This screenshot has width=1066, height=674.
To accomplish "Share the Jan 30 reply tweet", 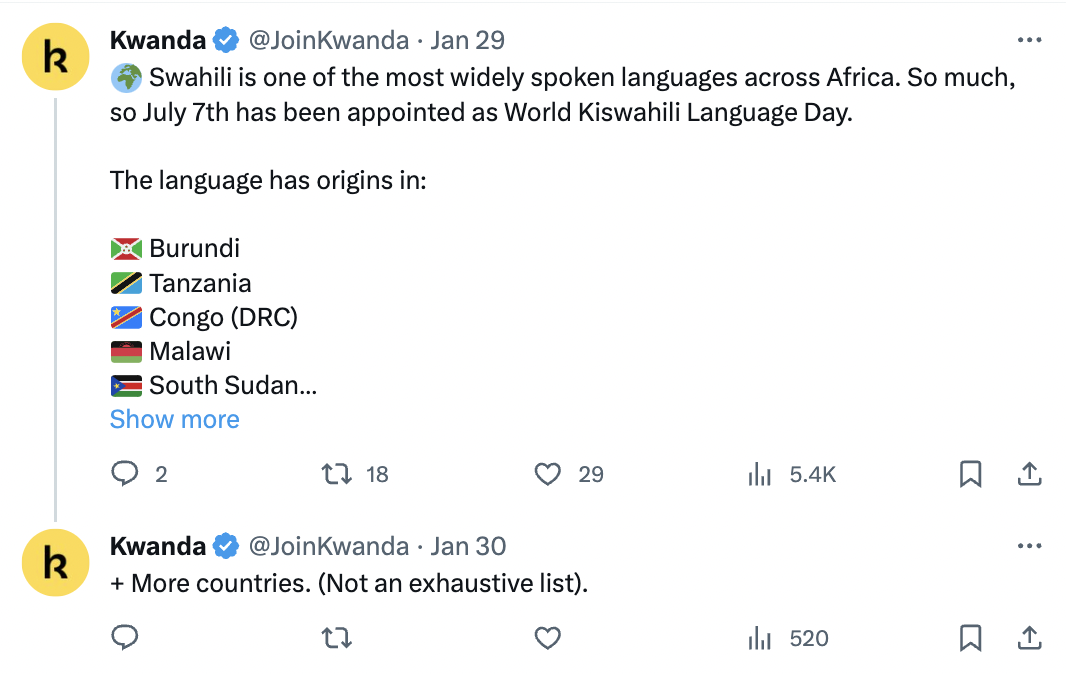I will pyautogui.click(x=1029, y=638).
